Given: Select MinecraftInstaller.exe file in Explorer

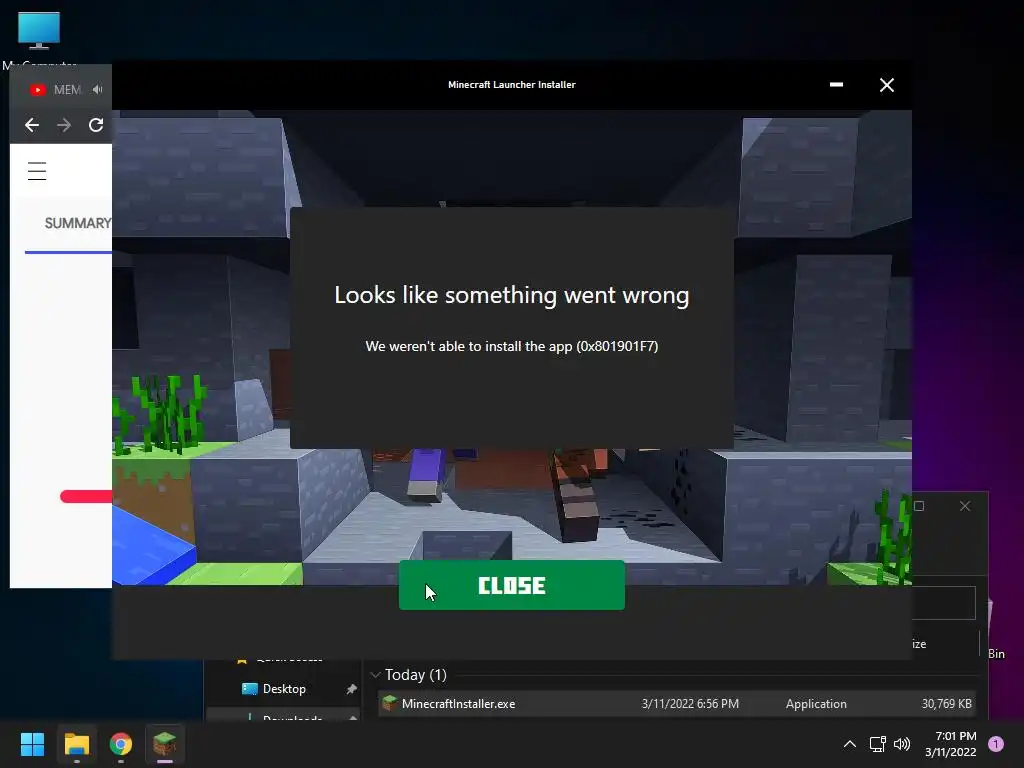Looking at the screenshot, I should (x=677, y=703).
